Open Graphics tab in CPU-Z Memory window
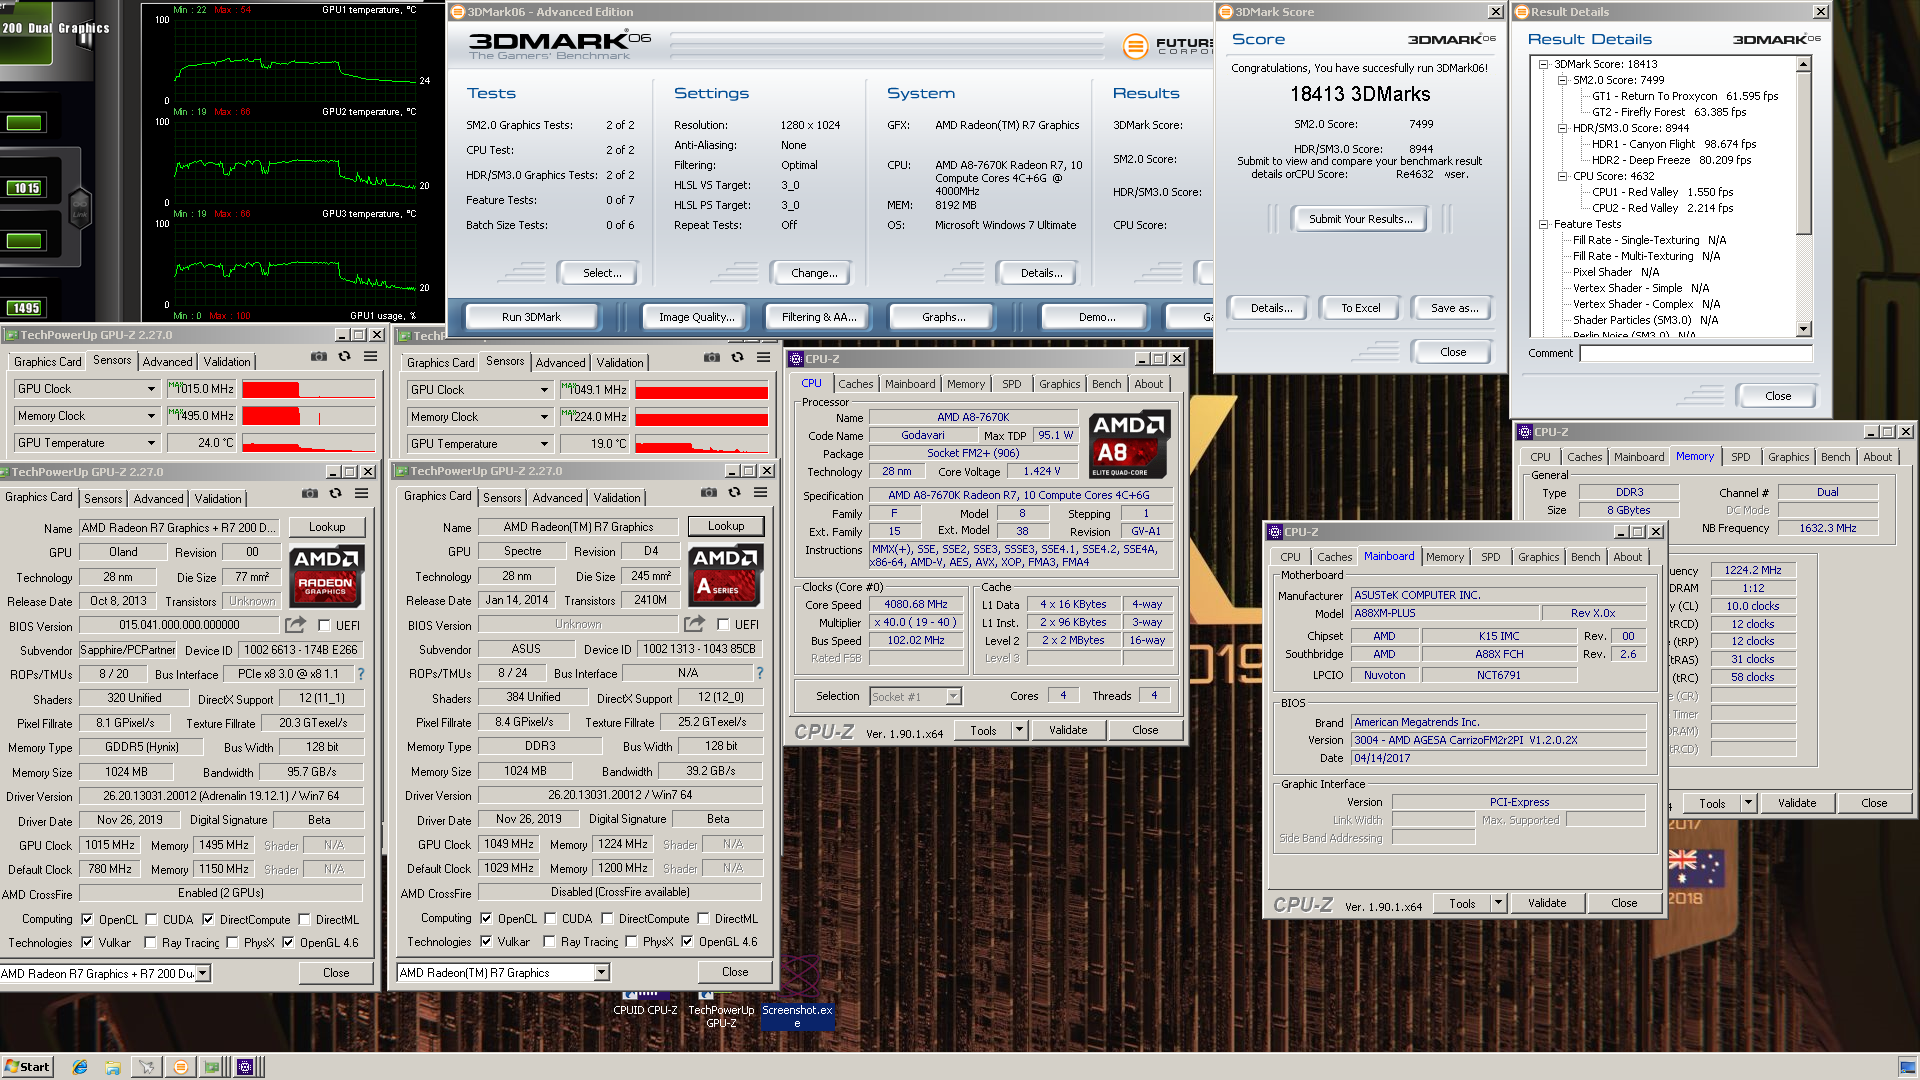 click(1788, 457)
